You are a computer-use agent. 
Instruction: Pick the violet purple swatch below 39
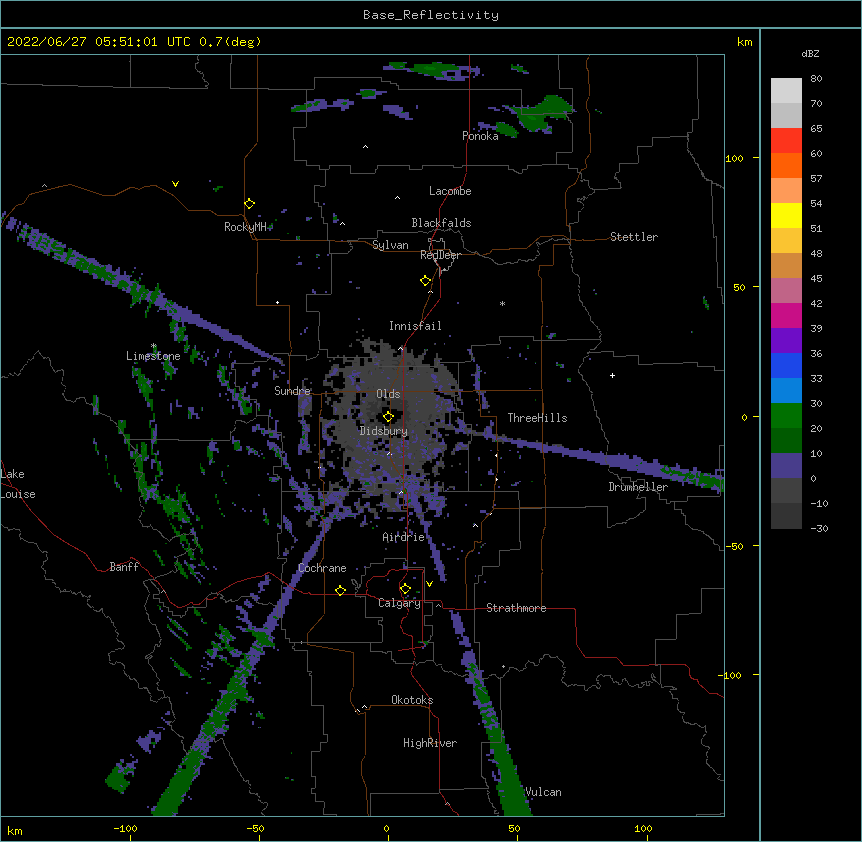tap(786, 341)
